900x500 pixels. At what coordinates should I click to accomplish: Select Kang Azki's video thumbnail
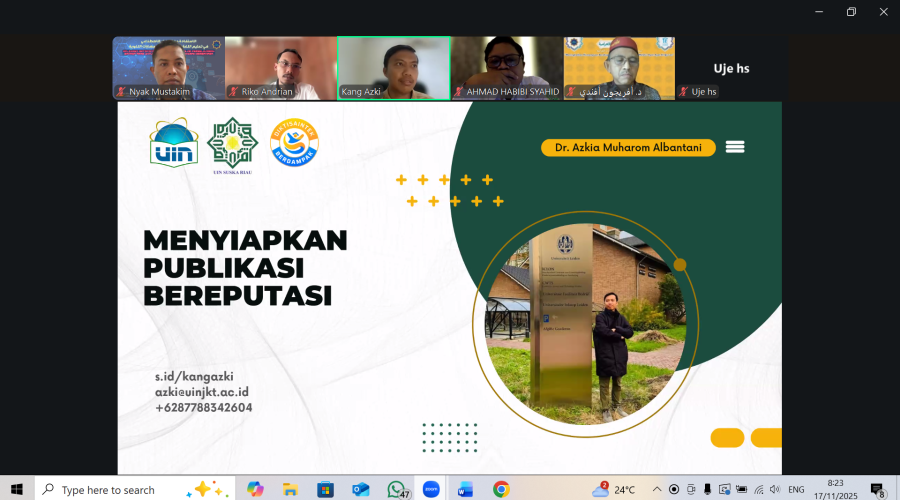(393, 68)
